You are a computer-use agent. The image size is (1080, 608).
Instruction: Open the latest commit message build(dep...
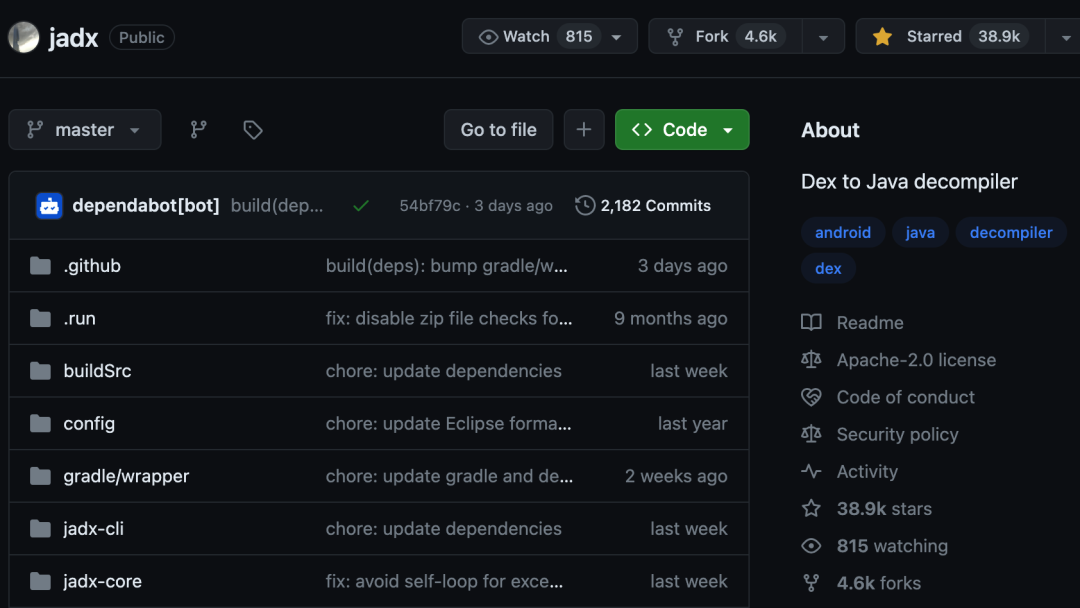(x=277, y=205)
